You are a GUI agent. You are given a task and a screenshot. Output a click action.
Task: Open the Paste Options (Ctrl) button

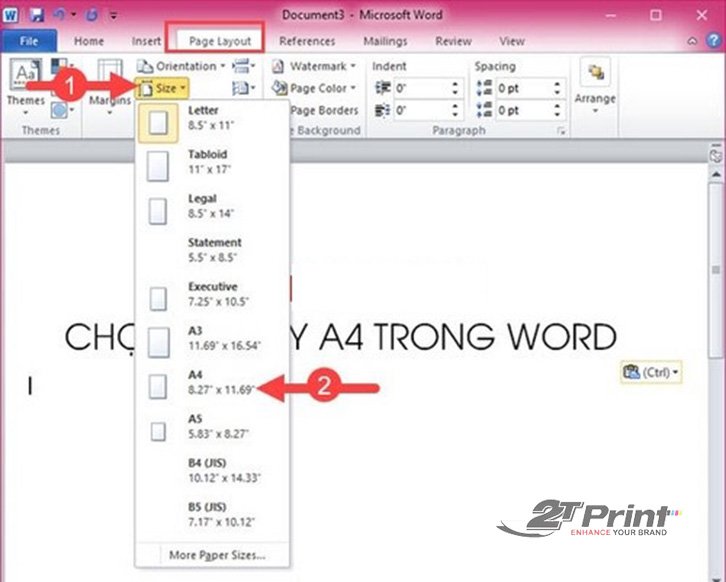[651, 372]
